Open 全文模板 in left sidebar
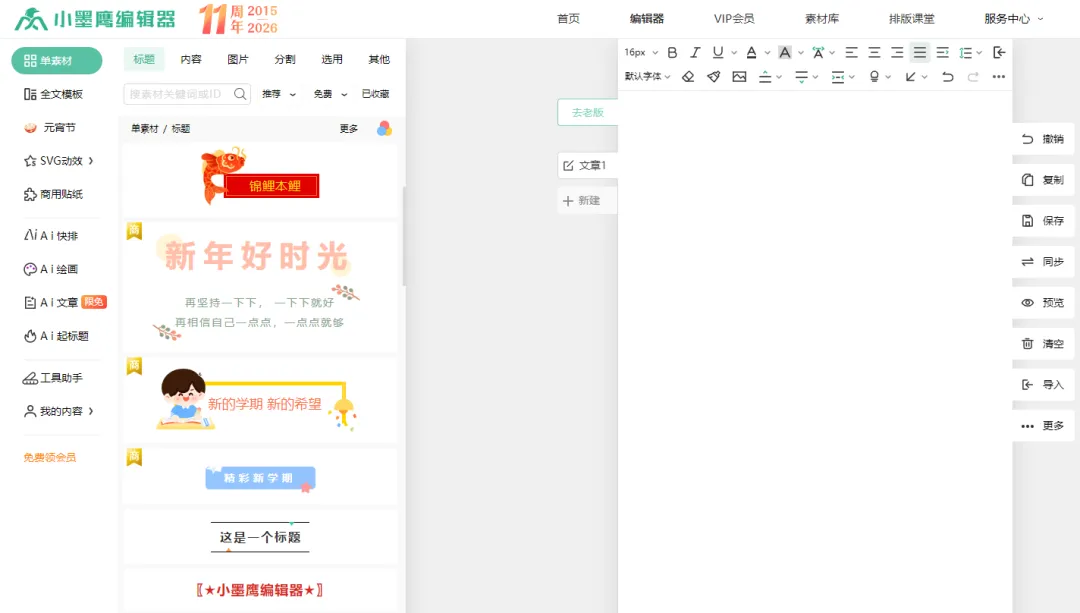1080x613 pixels. coord(54,94)
